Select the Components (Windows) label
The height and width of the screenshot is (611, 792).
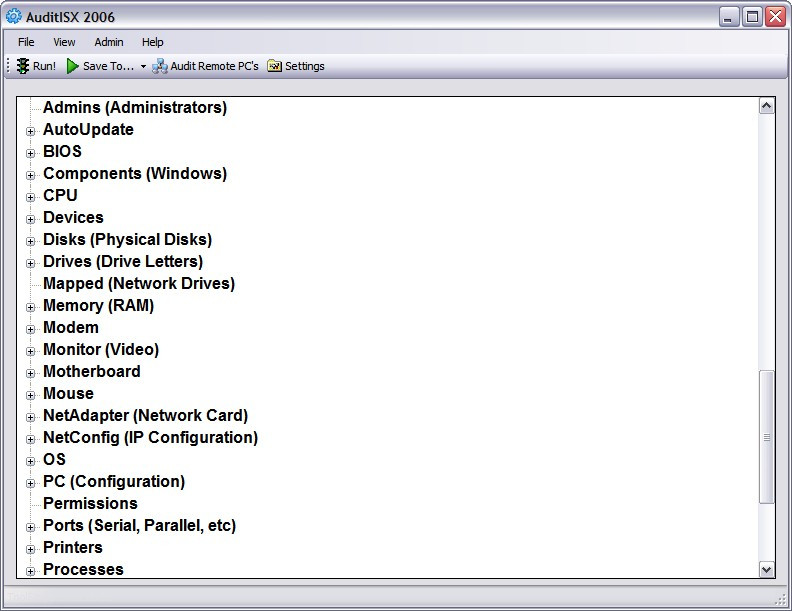click(x=135, y=174)
